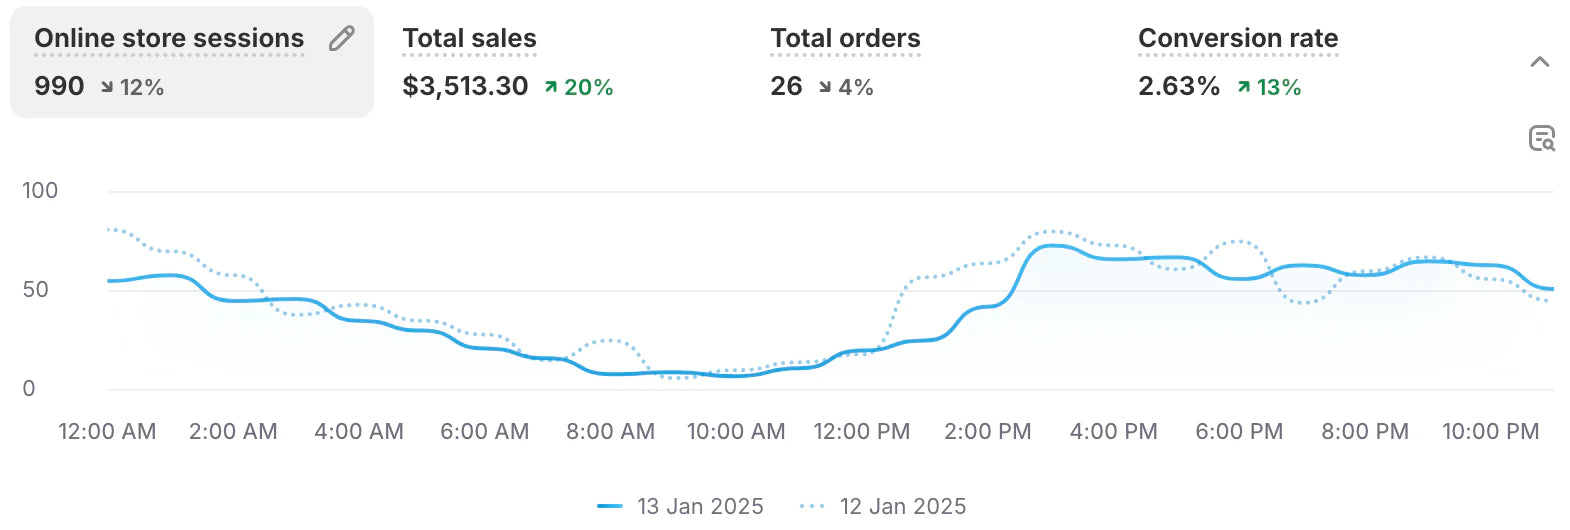1570x530 pixels.
Task: Open the report view icon
Action: pos(1541,139)
